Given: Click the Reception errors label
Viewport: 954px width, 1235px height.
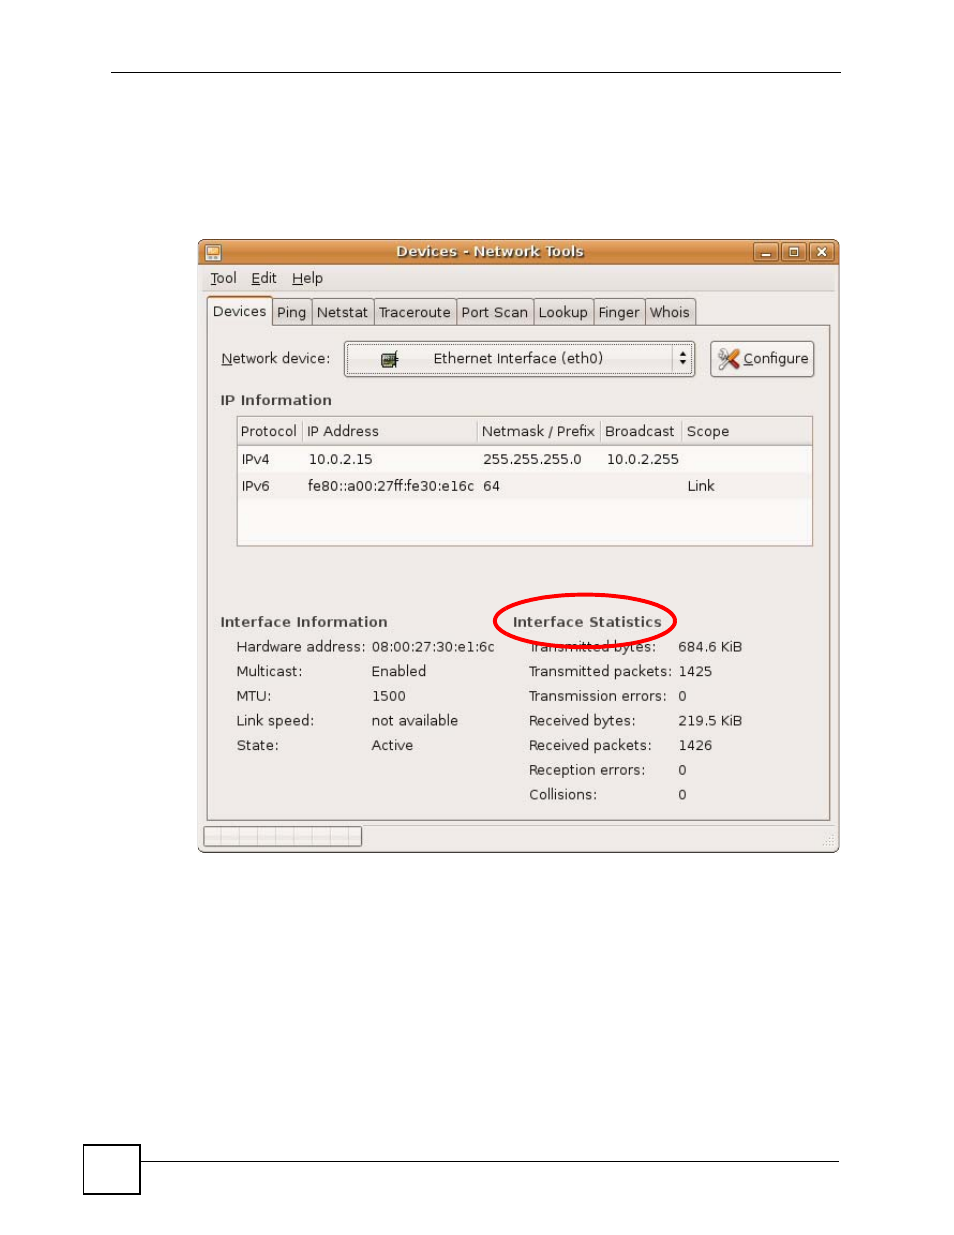Looking at the screenshot, I should point(587,770).
